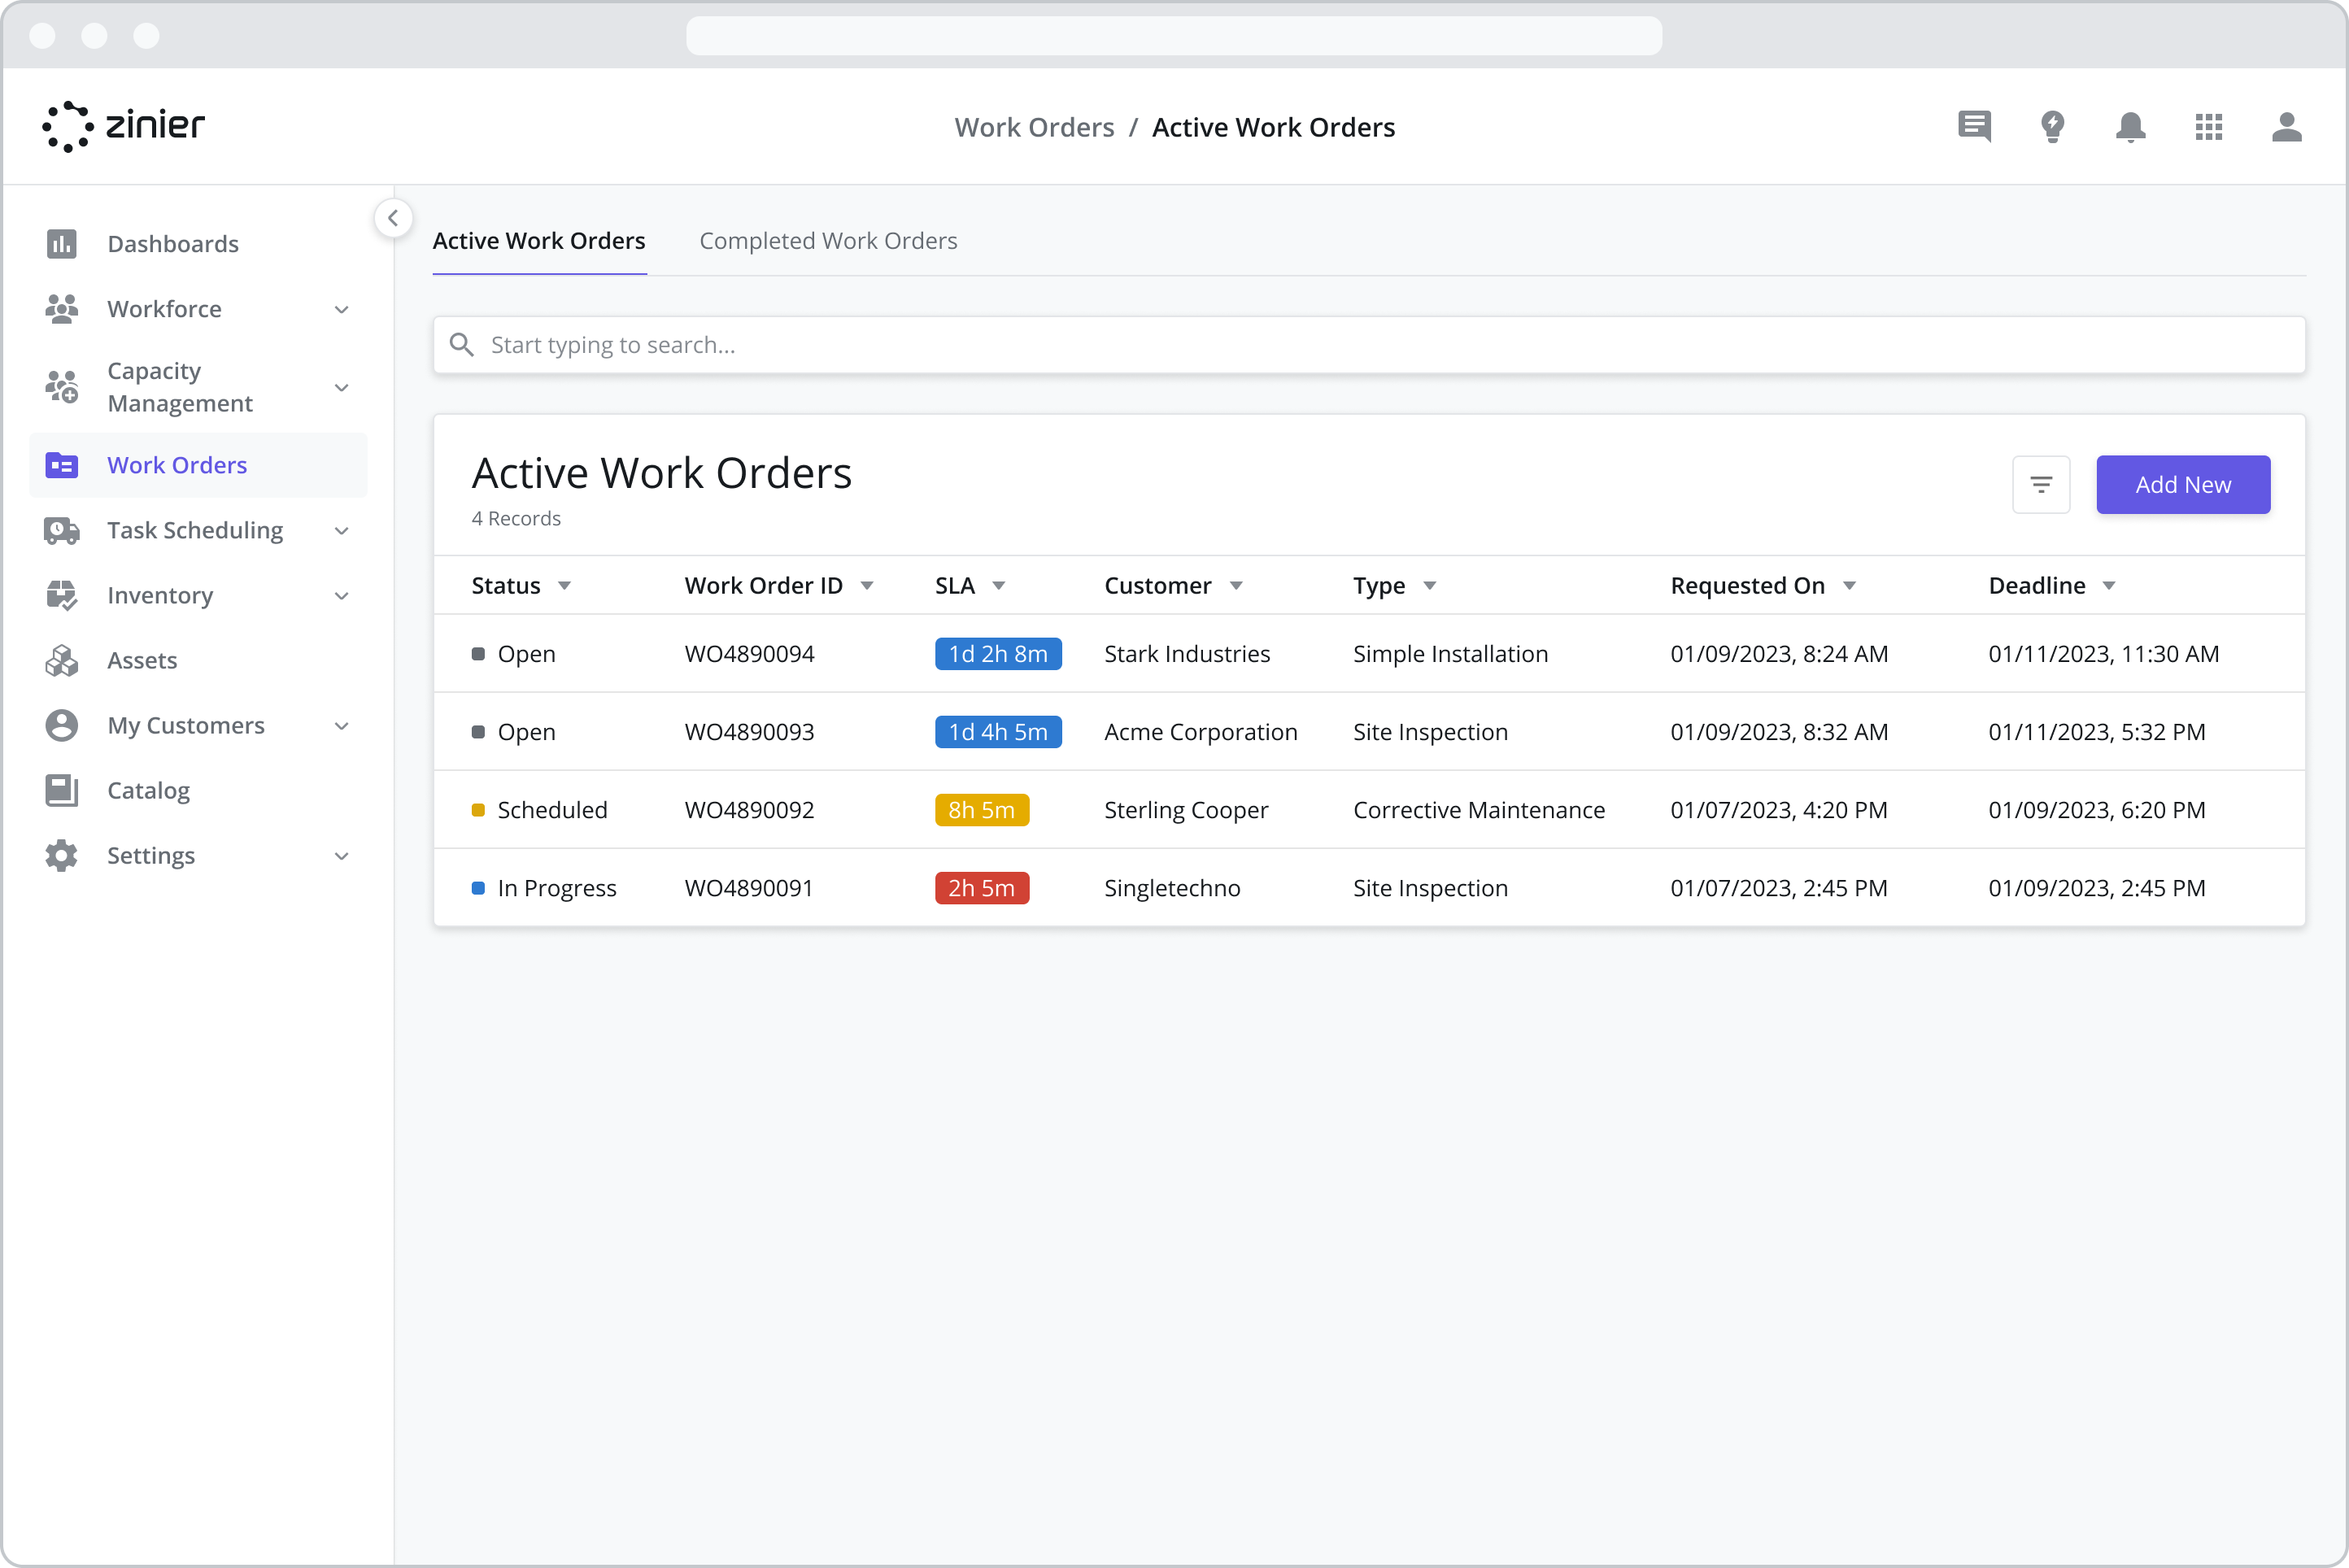
Task: Sort by the Status column arrow
Action: click(564, 586)
